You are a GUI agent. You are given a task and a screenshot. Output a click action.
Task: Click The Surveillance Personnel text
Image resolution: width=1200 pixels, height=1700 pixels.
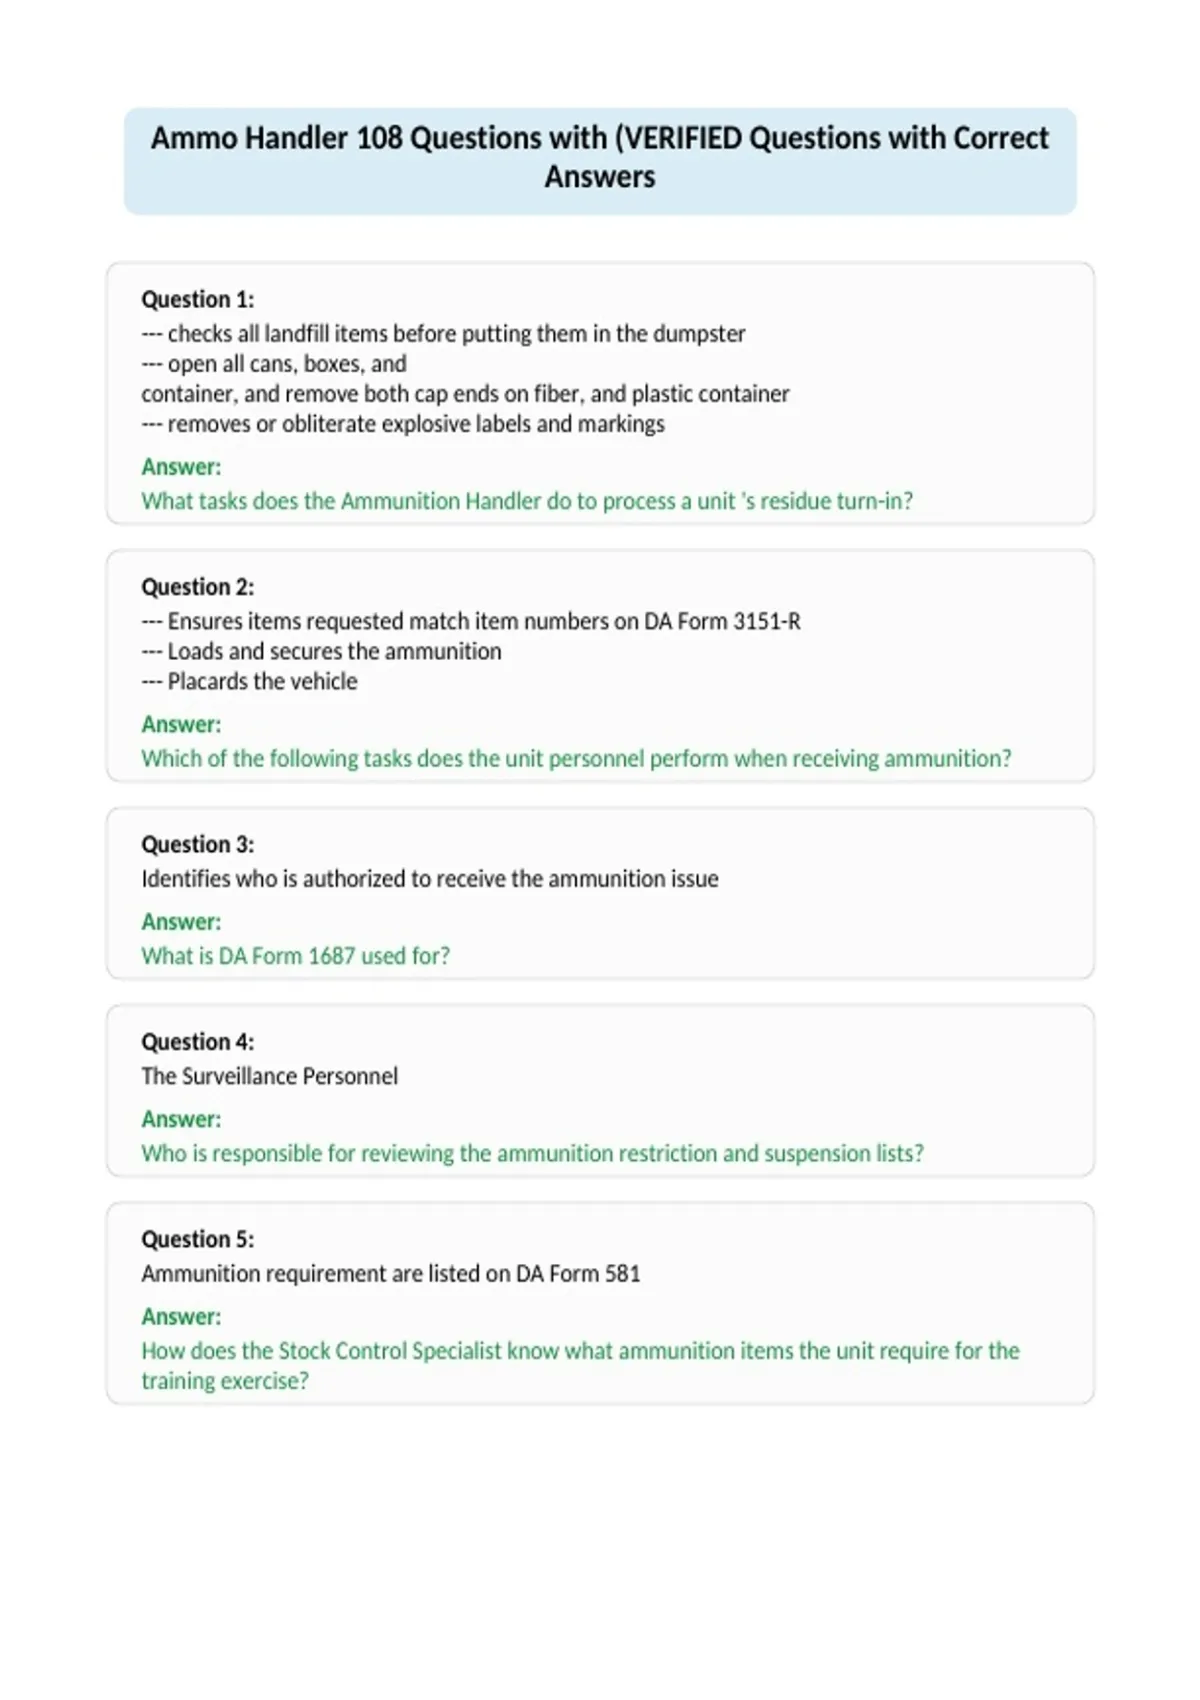tap(269, 1076)
